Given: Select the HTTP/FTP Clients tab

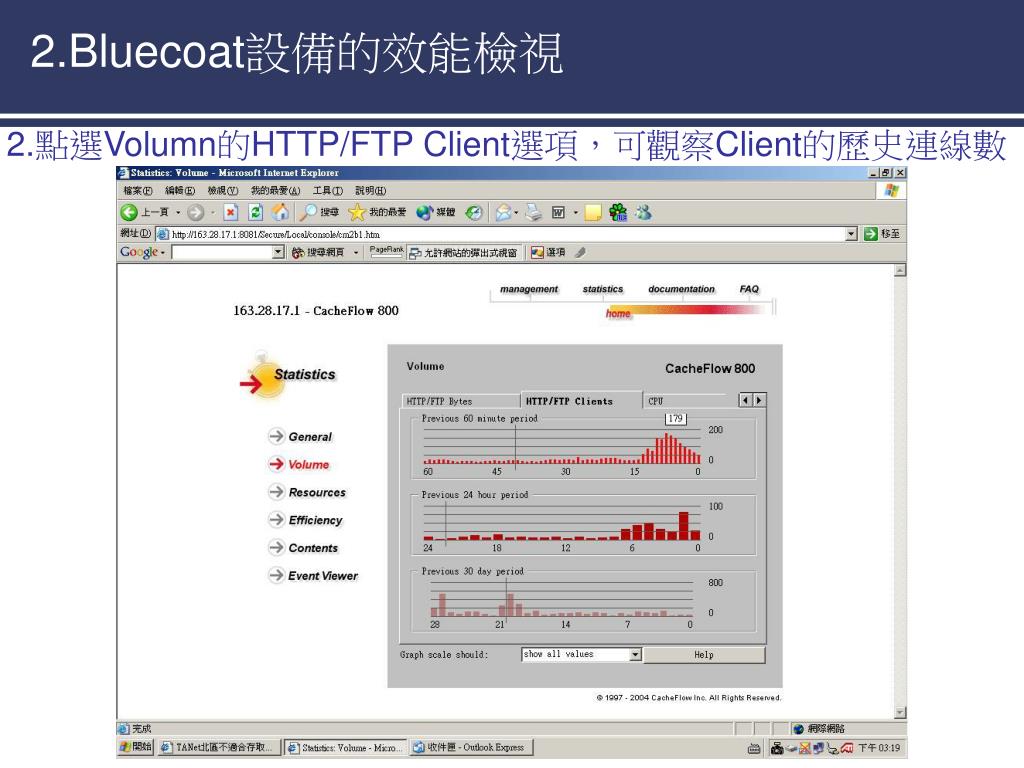Looking at the screenshot, I should click(581, 401).
